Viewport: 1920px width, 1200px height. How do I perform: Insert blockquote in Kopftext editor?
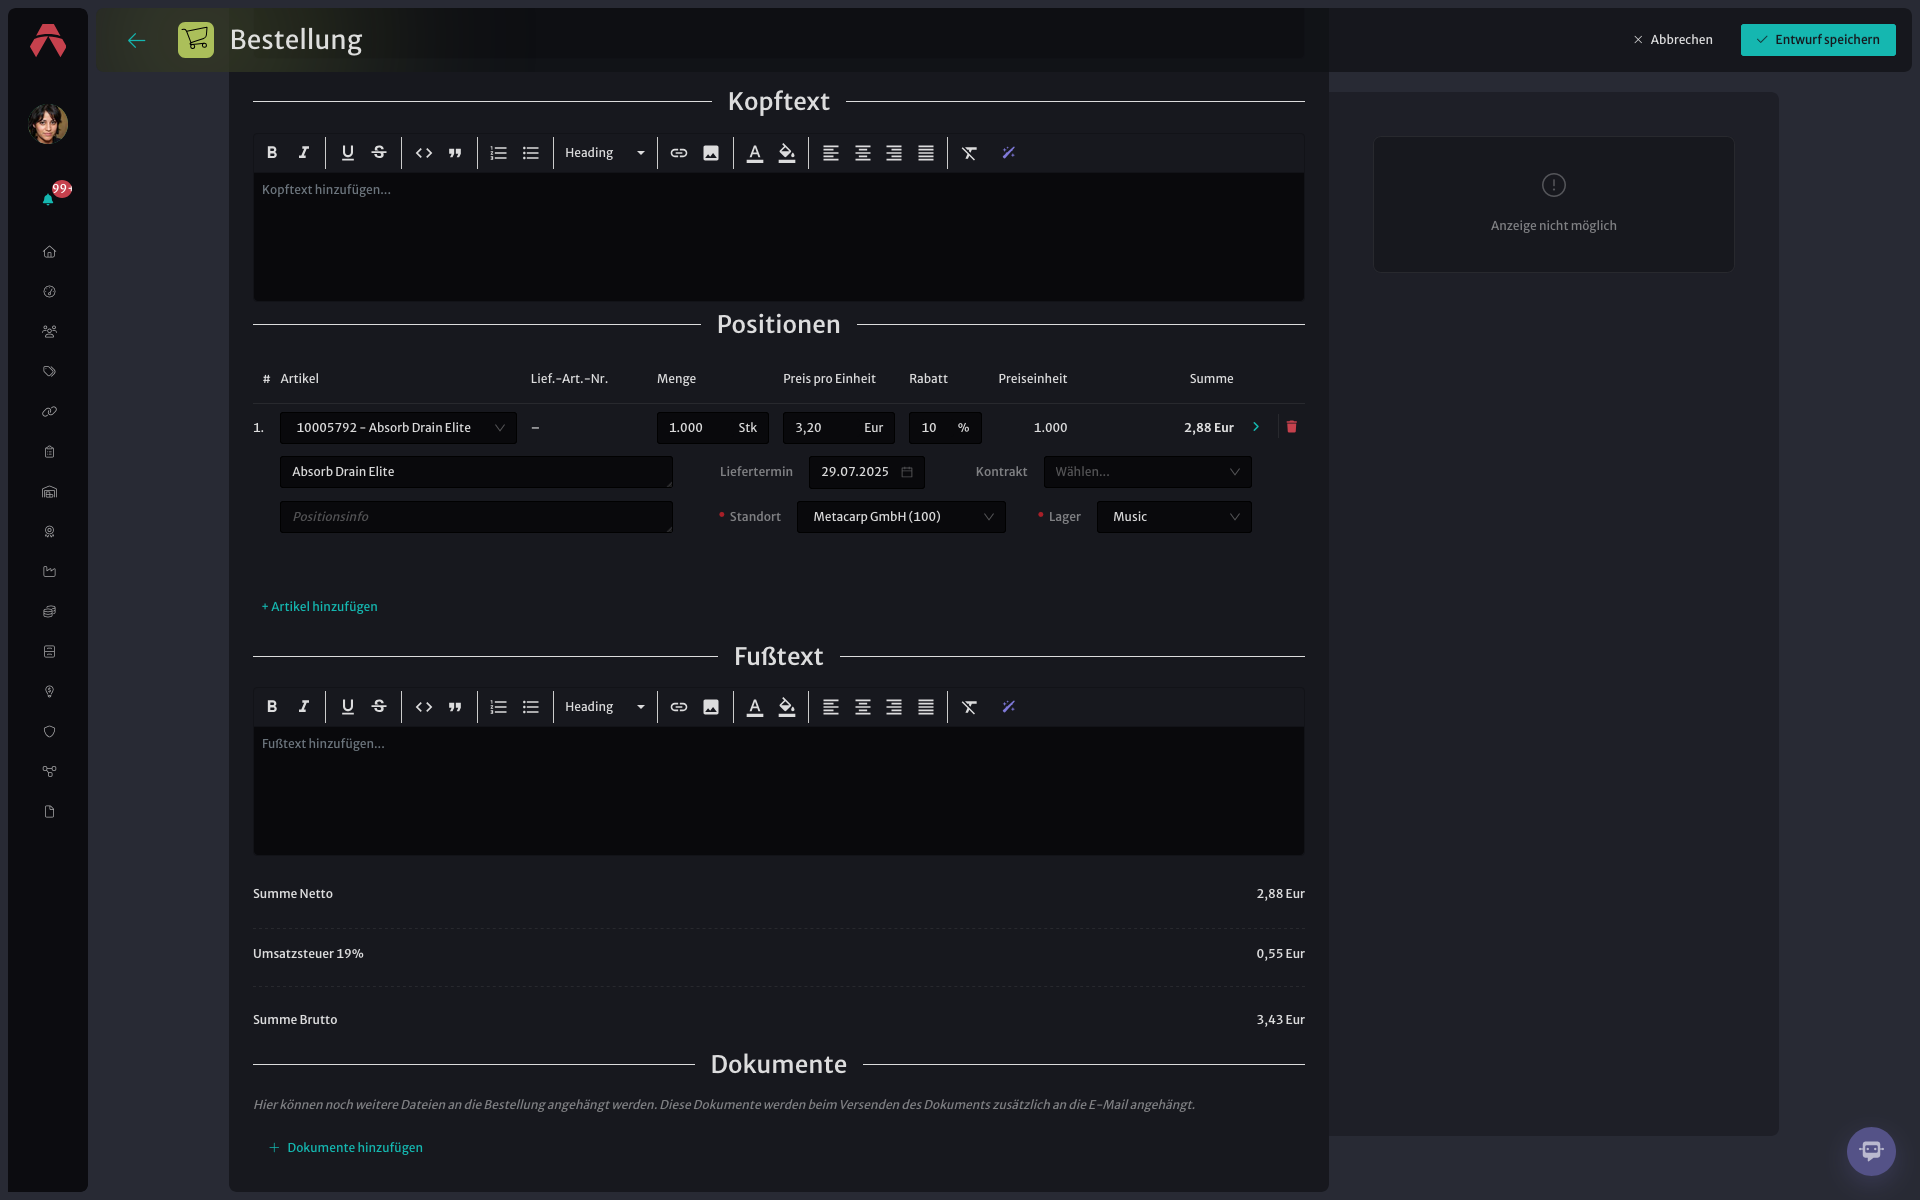tap(455, 153)
